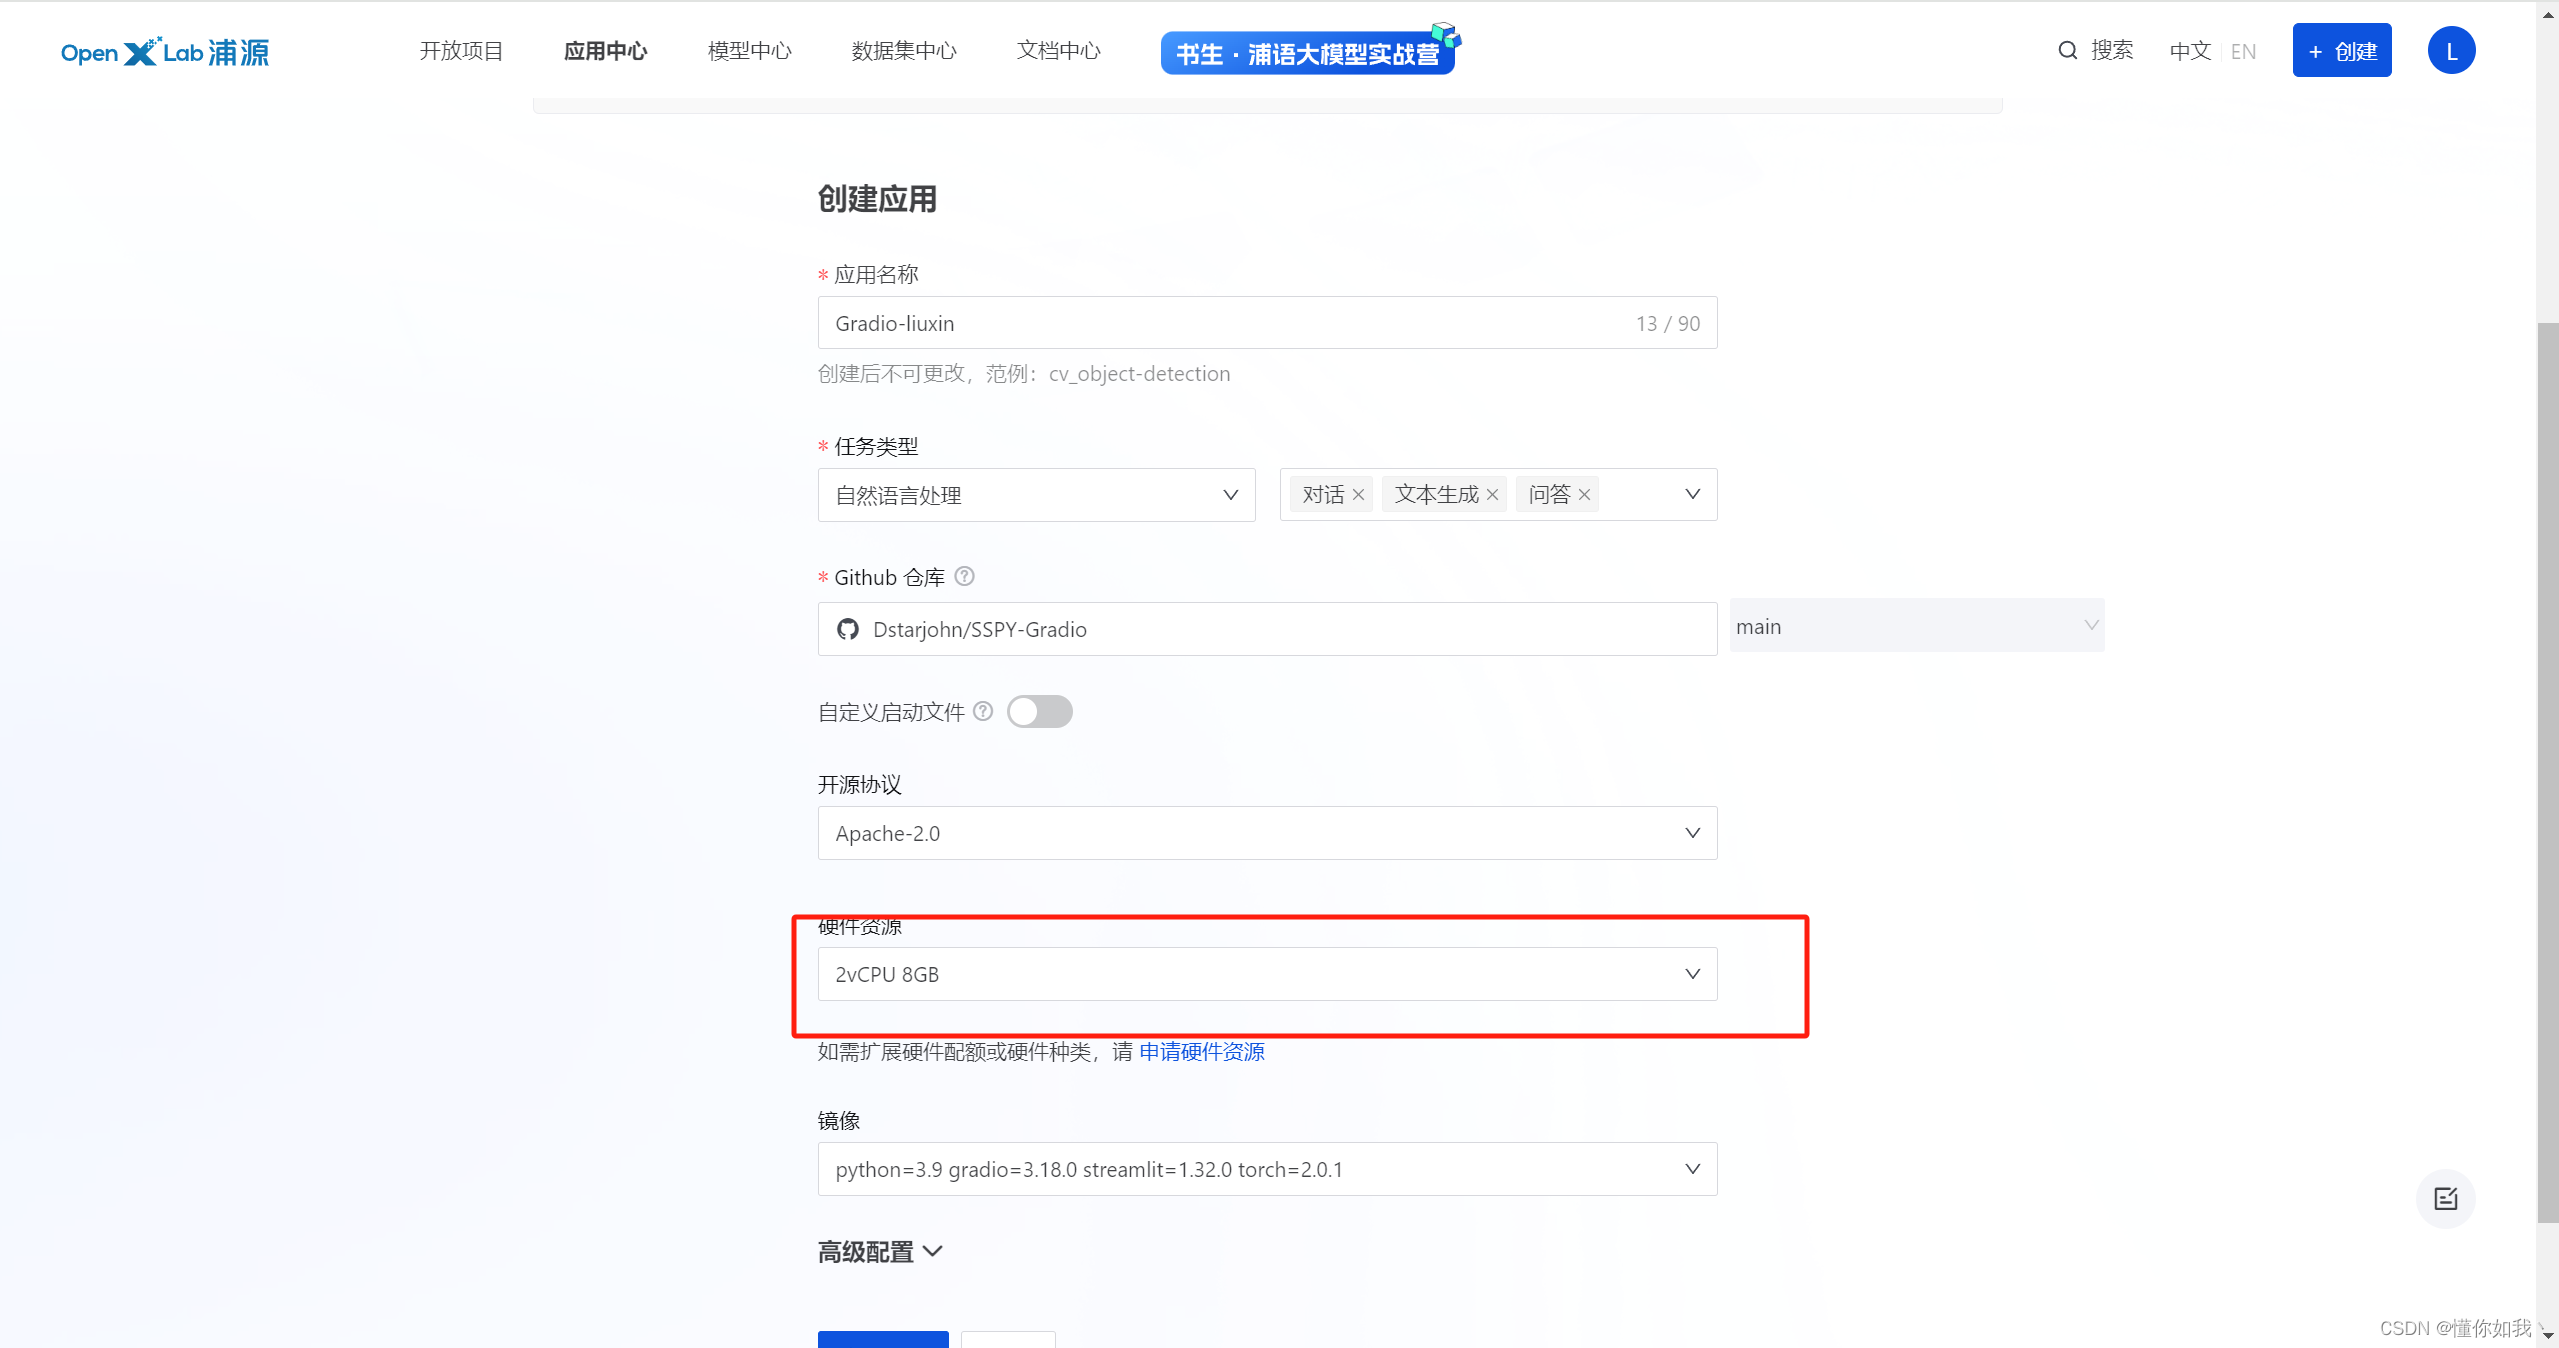Click the GitHub logo in the repository field

pos(848,629)
